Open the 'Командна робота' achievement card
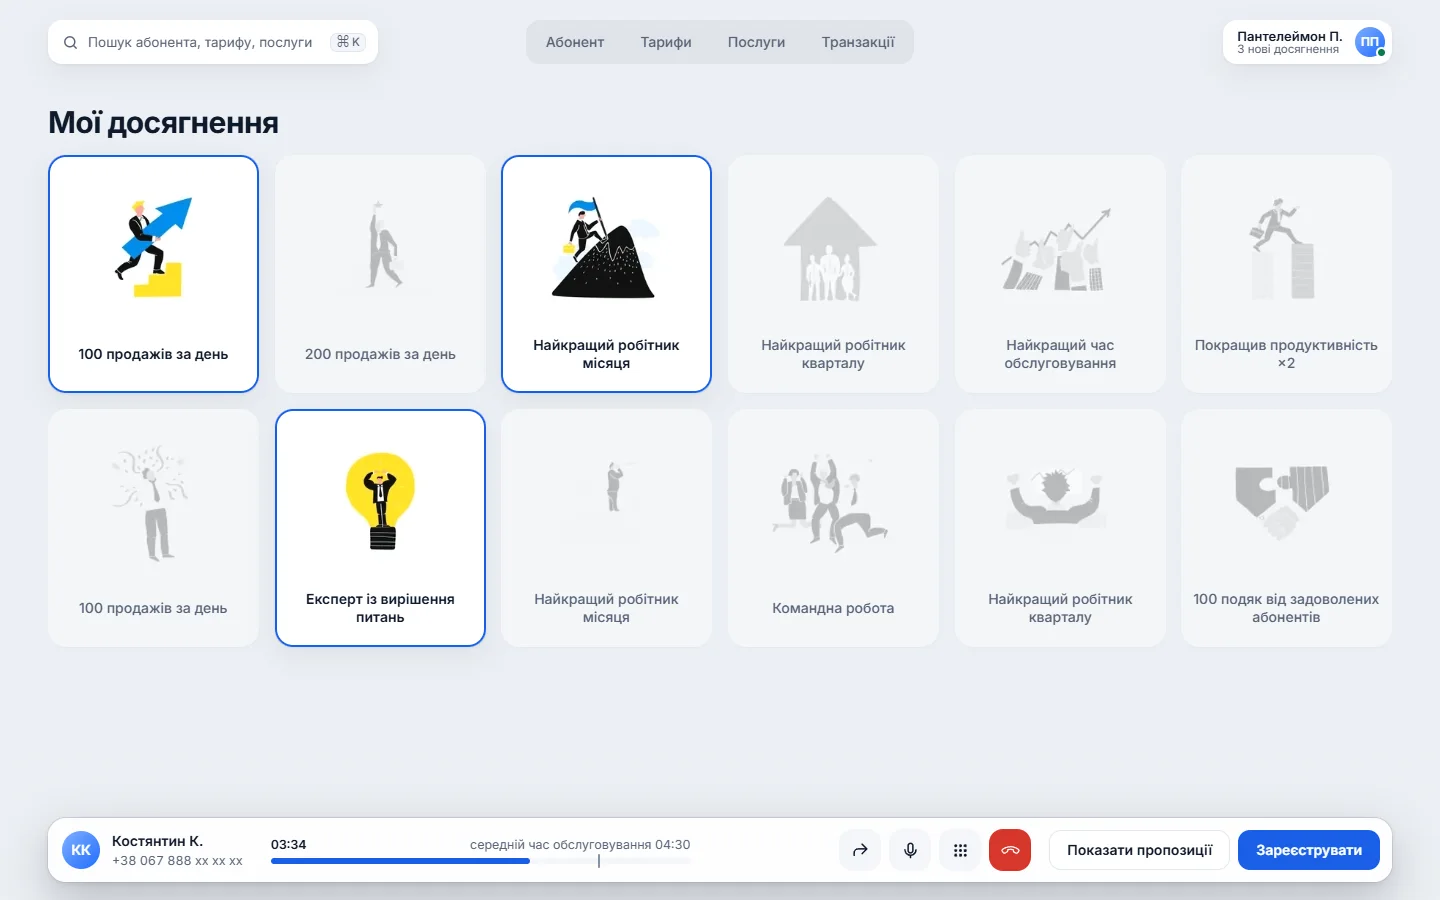 click(x=833, y=528)
